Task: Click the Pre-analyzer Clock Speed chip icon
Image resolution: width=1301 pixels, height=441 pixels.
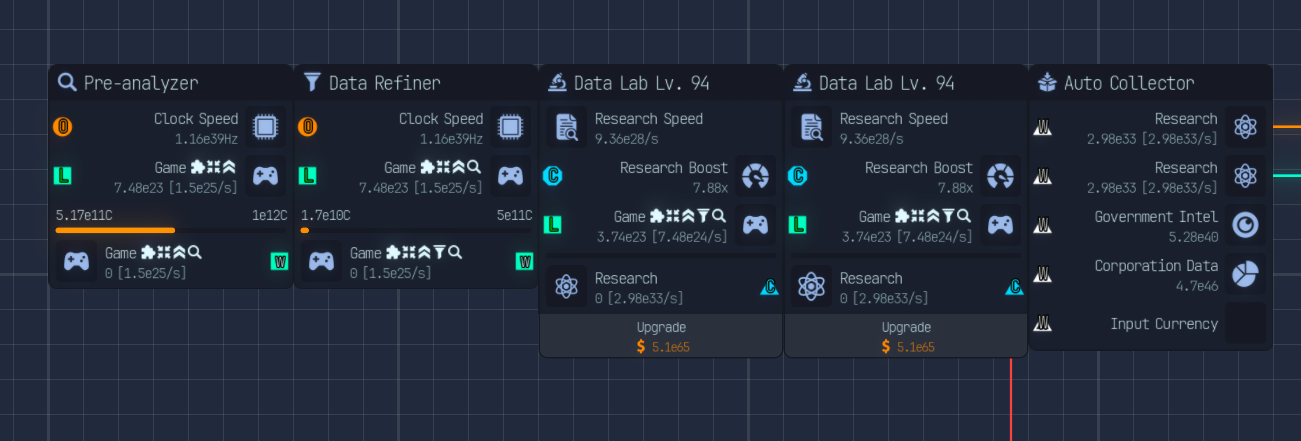Action: (265, 127)
